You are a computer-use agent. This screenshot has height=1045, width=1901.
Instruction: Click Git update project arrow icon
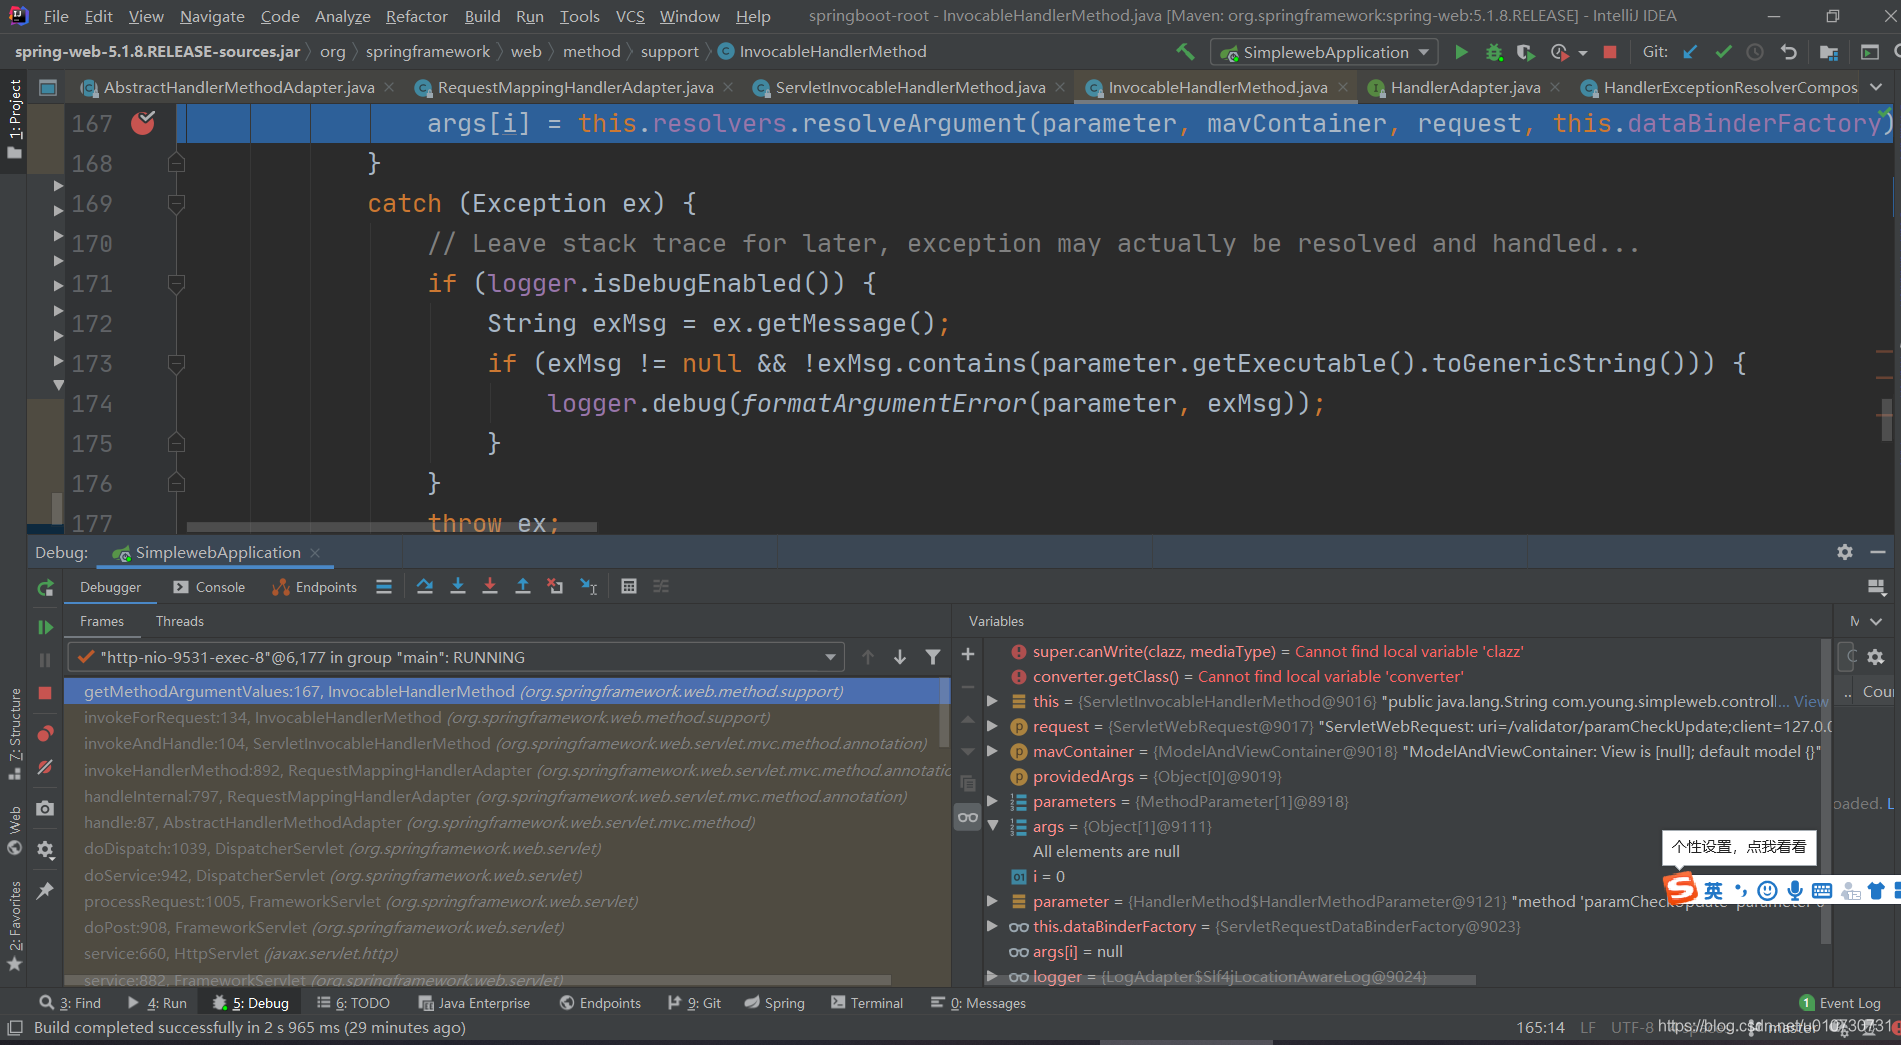(1690, 52)
